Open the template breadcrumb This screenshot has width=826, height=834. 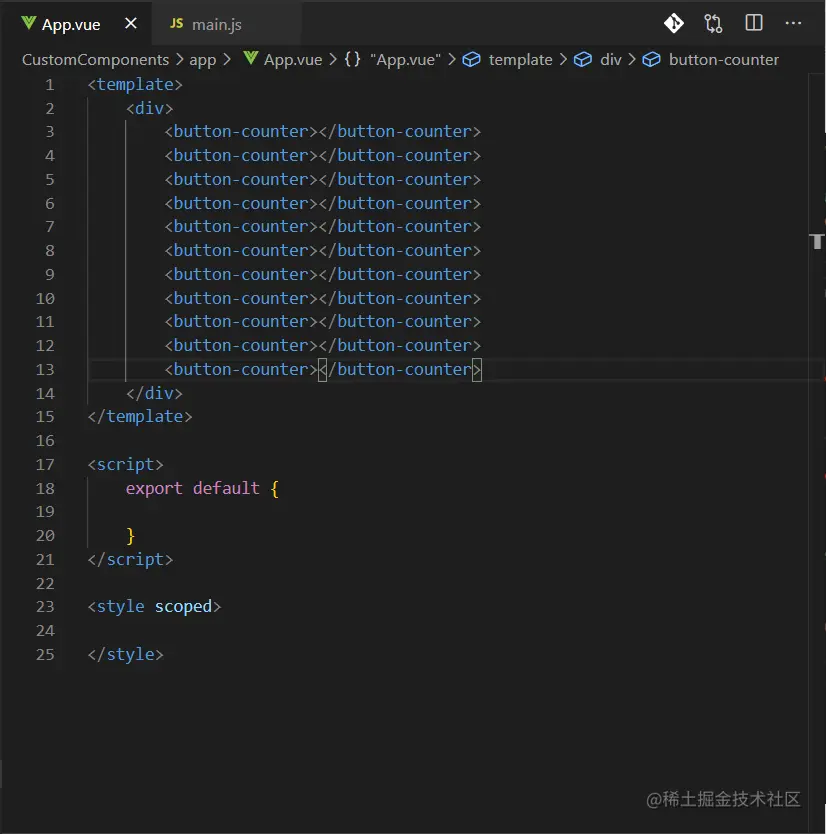[520, 60]
